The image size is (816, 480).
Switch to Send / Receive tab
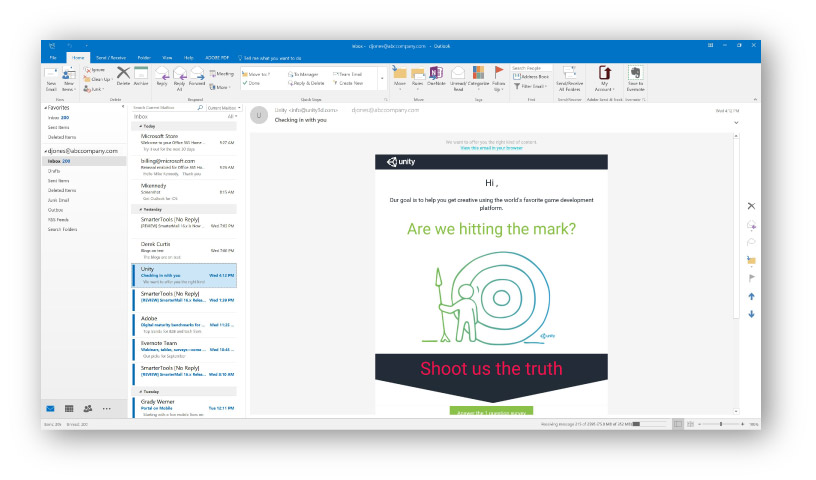click(111, 58)
